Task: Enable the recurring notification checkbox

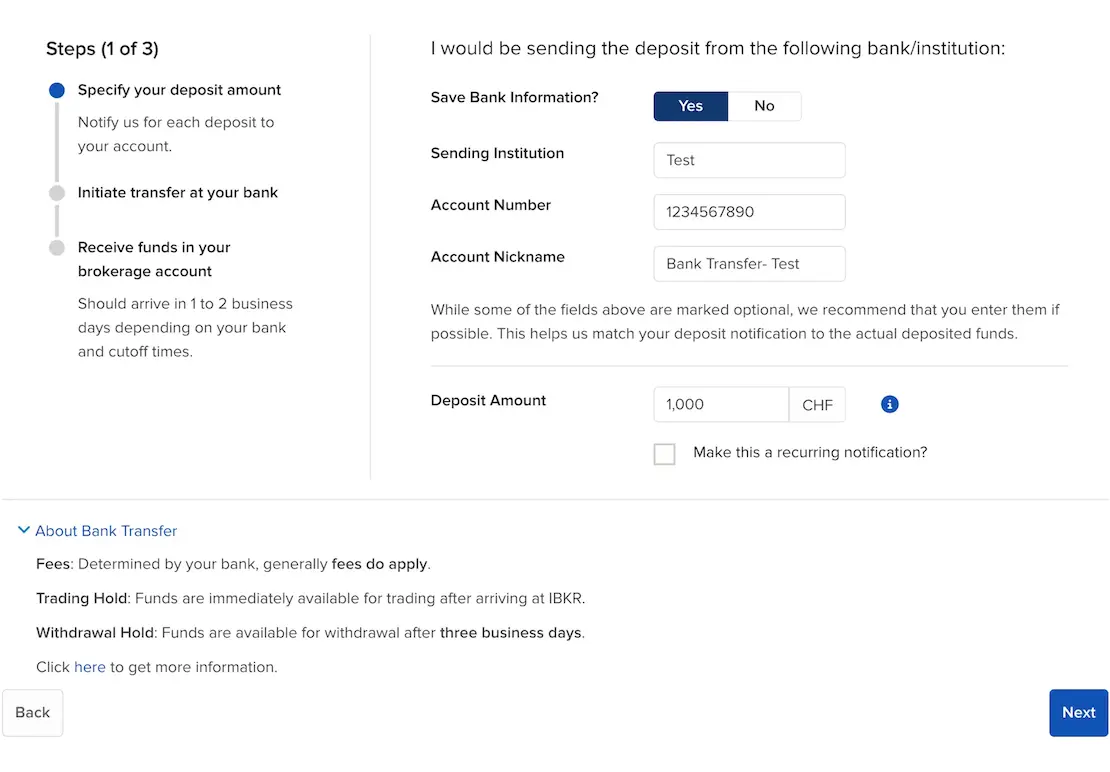Action: (664, 454)
